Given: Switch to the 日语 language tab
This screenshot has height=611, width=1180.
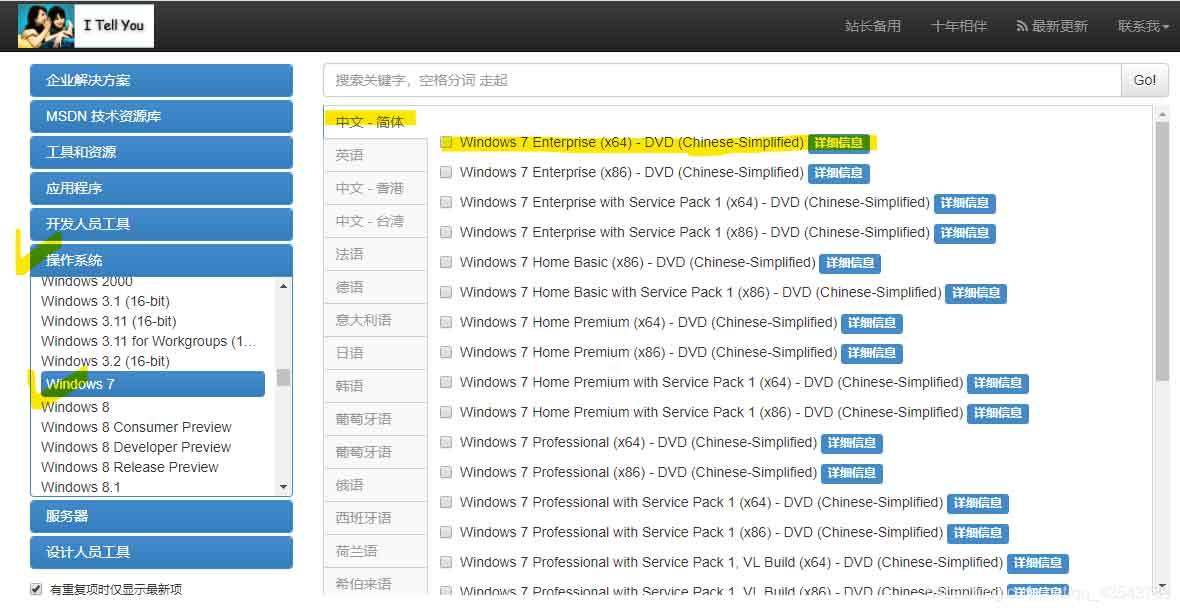Looking at the screenshot, I should coord(375,353).
